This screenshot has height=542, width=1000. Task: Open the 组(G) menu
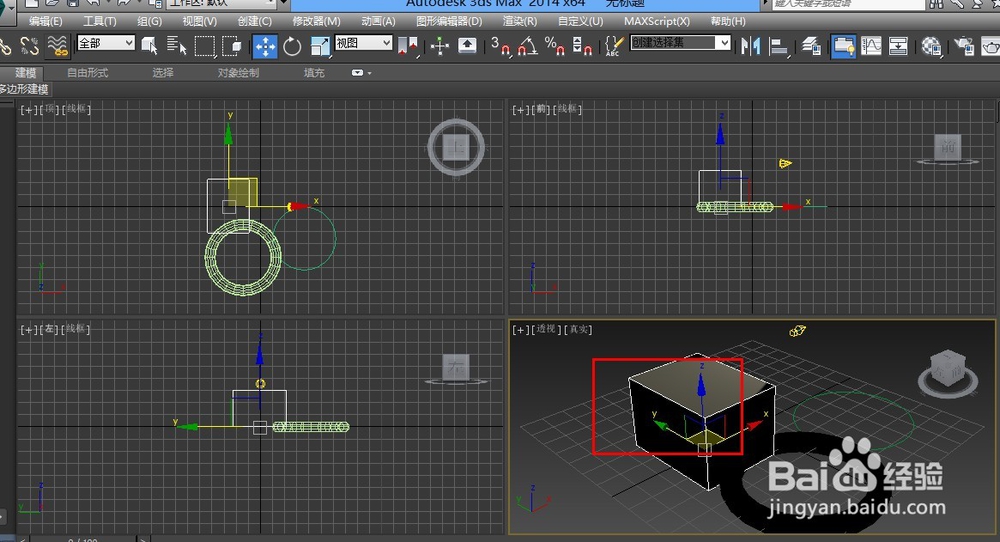pos(150,21)
